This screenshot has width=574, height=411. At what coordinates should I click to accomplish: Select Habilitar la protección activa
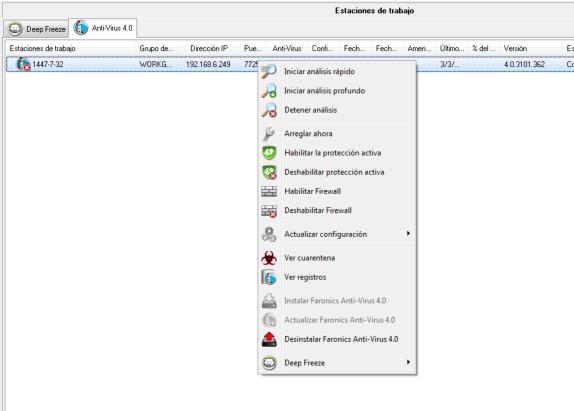[337, 153]
